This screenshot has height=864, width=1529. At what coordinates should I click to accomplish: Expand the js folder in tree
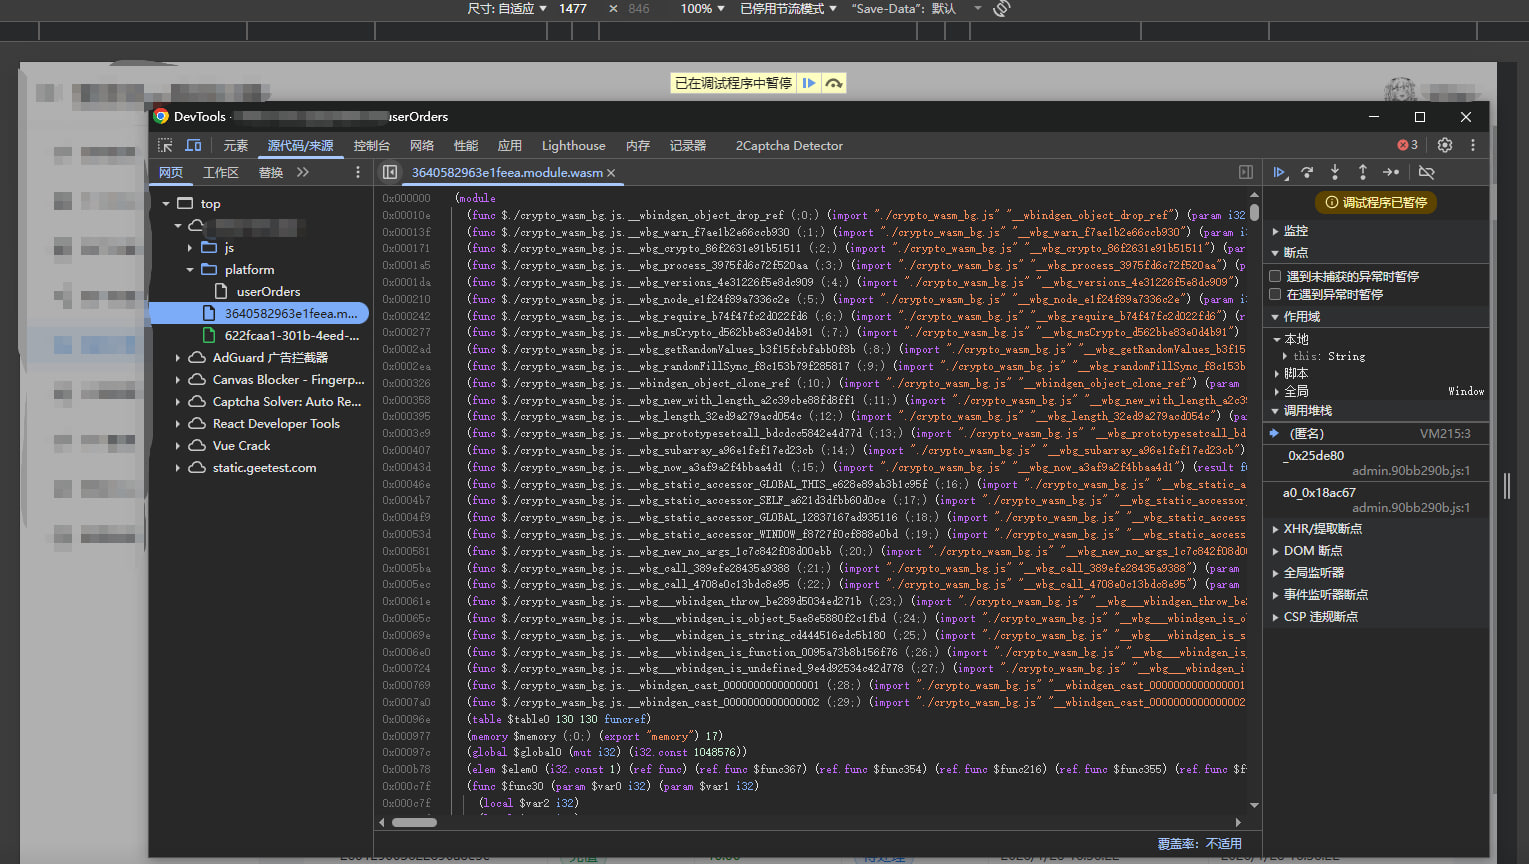click(190, 247)
